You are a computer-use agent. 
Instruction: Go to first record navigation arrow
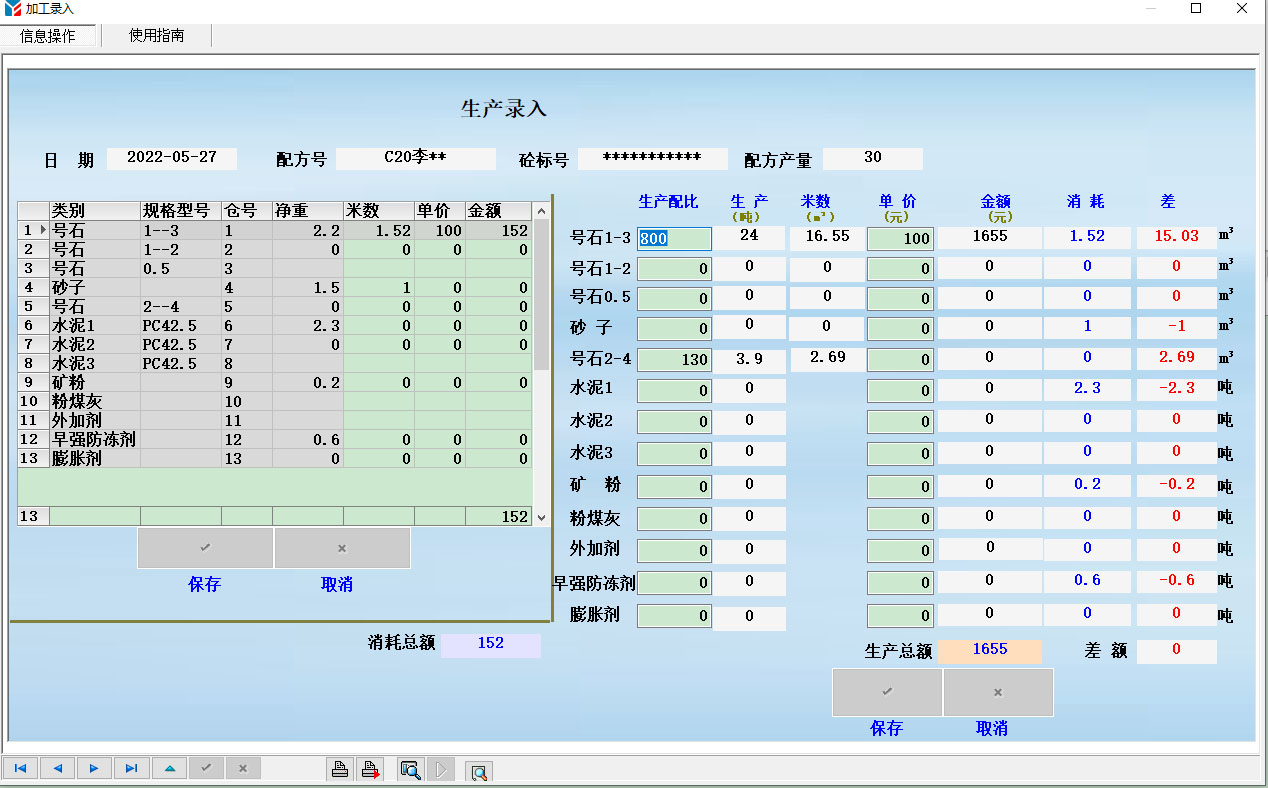click(x=20, y=768)
